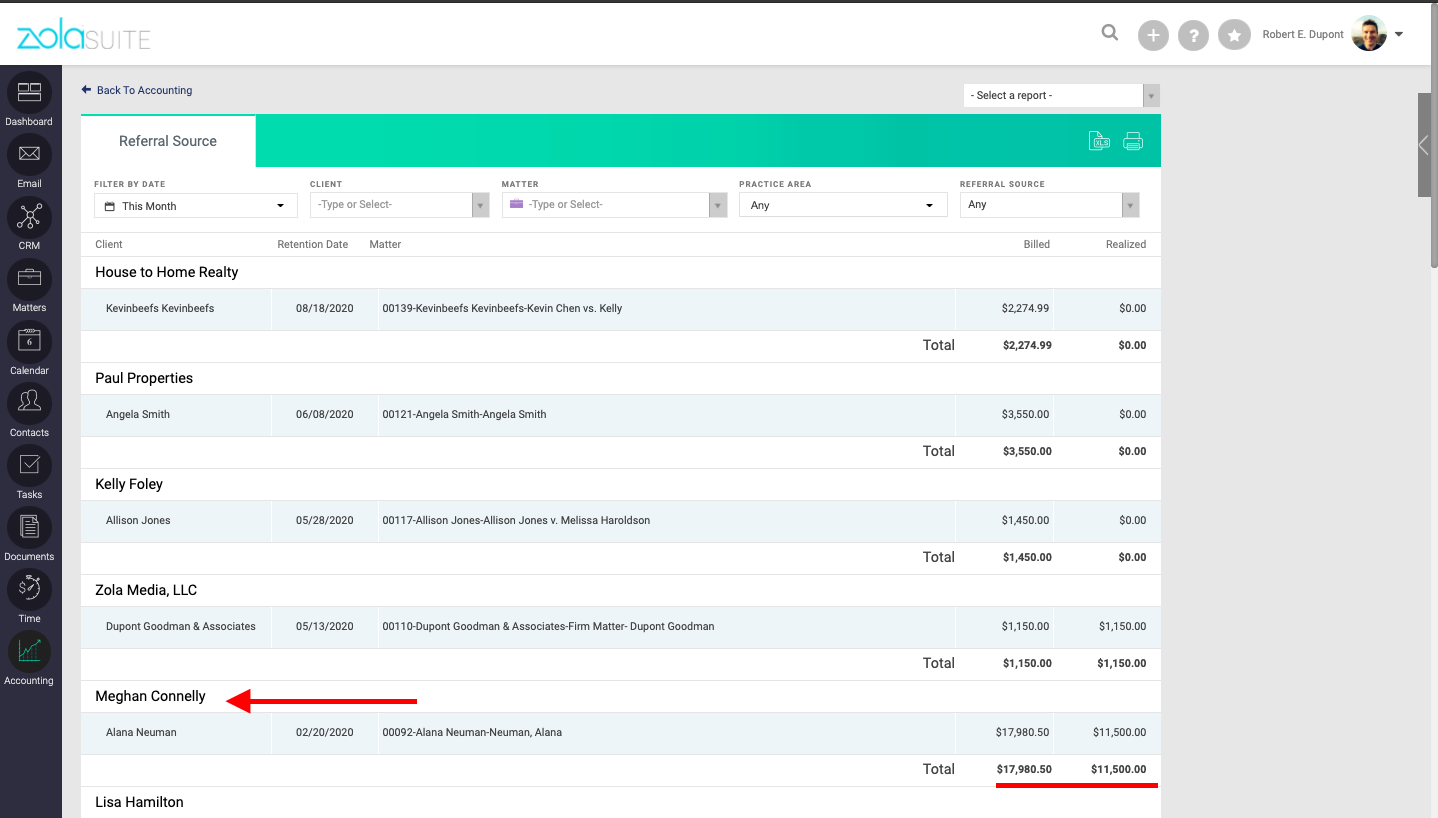Click the Paul Properties group heading

click(144, 378)
